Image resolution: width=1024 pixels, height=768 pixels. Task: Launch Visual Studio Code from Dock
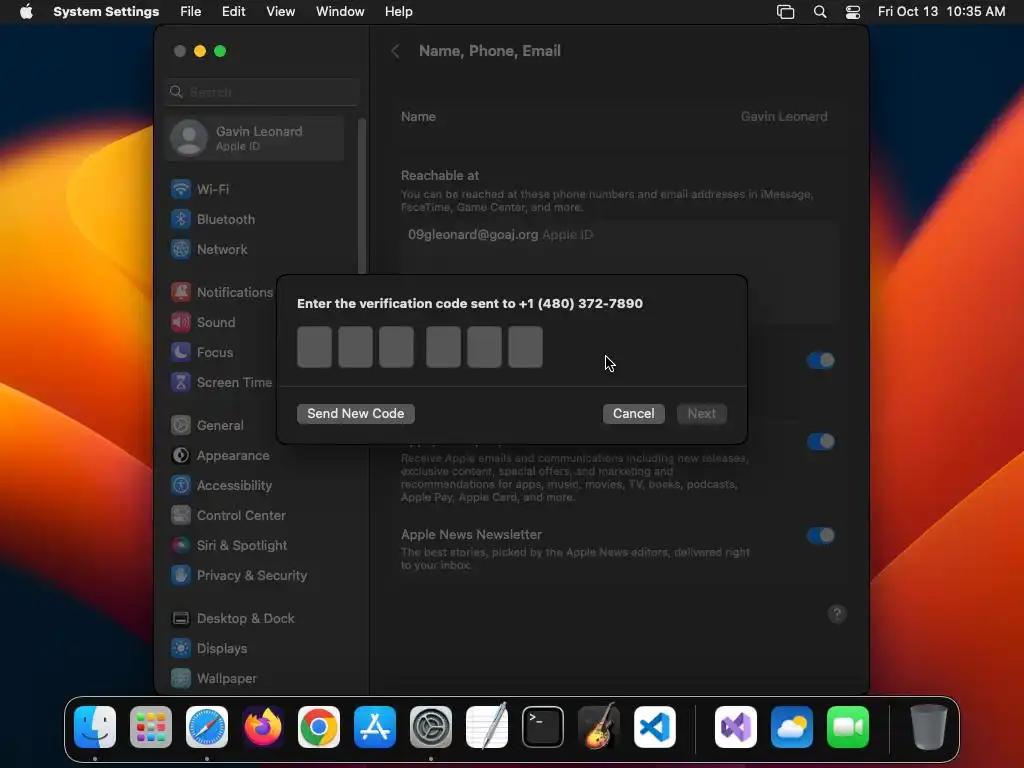(655, 727)
